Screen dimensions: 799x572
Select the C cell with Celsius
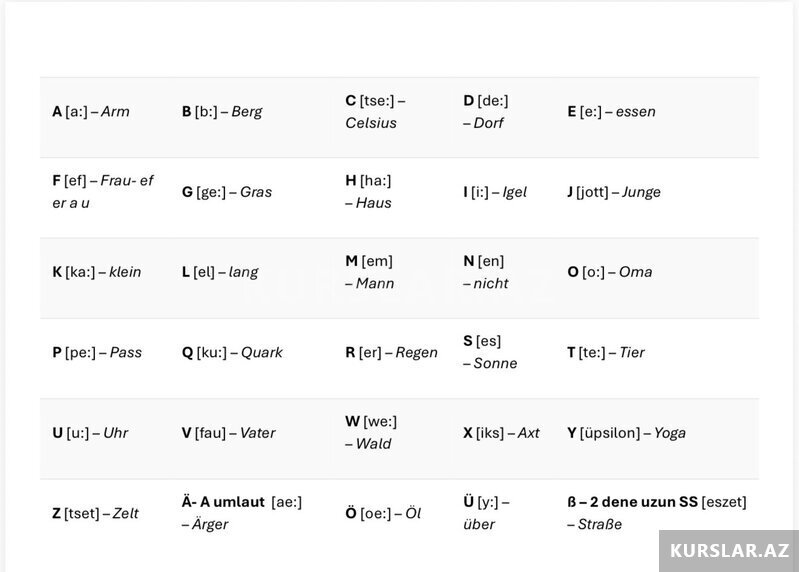tap(375, 112)
